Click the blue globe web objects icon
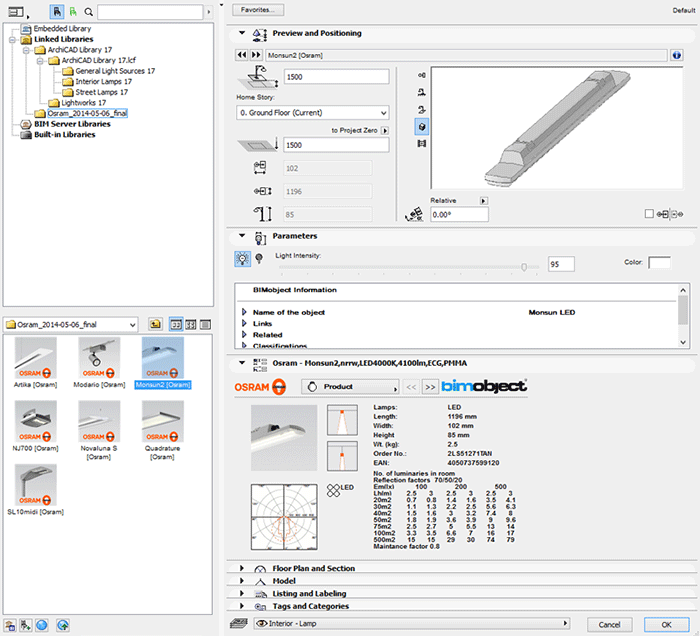 (x=42, y=625)
